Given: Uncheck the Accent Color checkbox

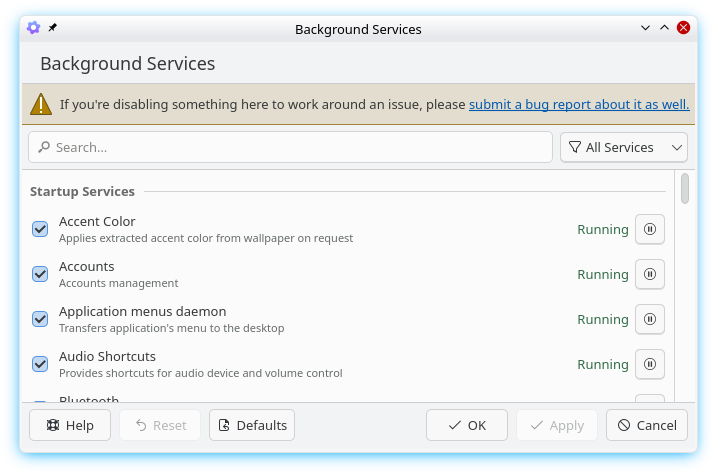Looking at the screenshot, I should point(40,229).
